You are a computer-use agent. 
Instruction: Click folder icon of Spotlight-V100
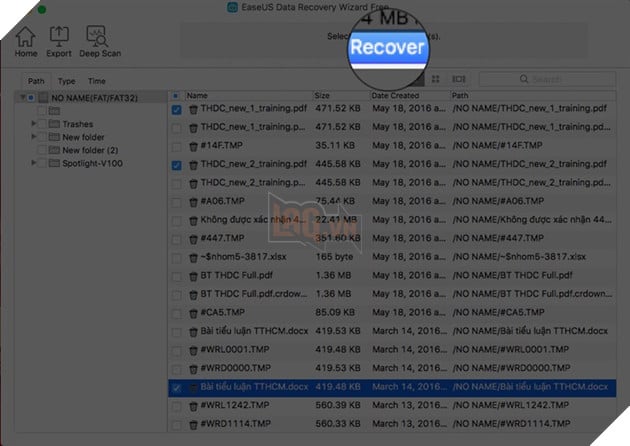pos(54,163)
